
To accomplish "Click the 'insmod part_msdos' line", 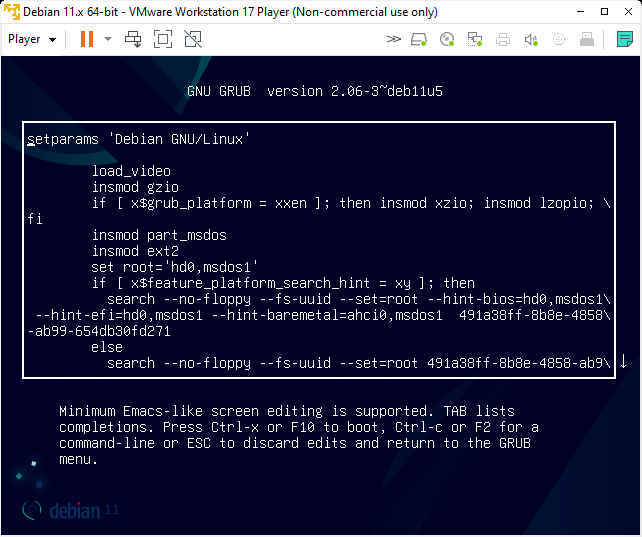I will point(159,235).
